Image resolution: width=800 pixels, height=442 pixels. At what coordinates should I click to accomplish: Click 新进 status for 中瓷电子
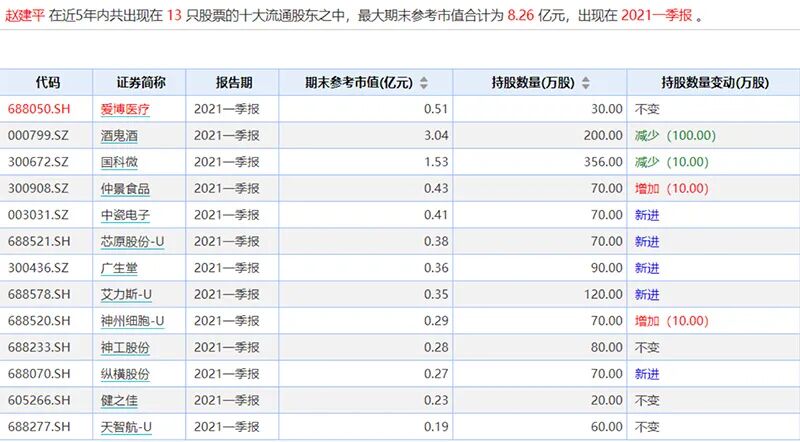pyautogui.click(x=647, y=215)
